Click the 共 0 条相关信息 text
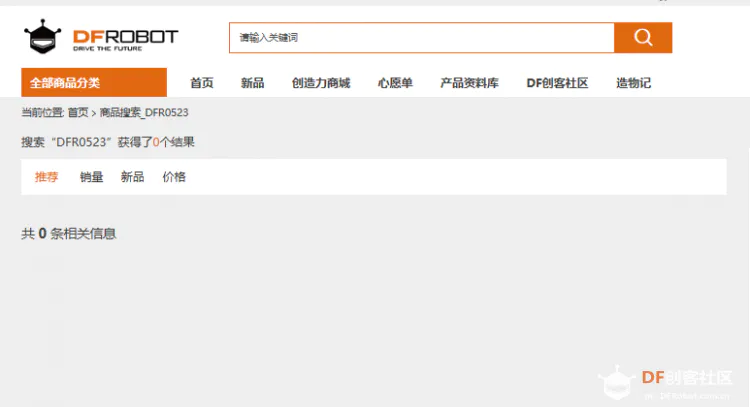Screen dimensions: 750x407 coord(69,233)
